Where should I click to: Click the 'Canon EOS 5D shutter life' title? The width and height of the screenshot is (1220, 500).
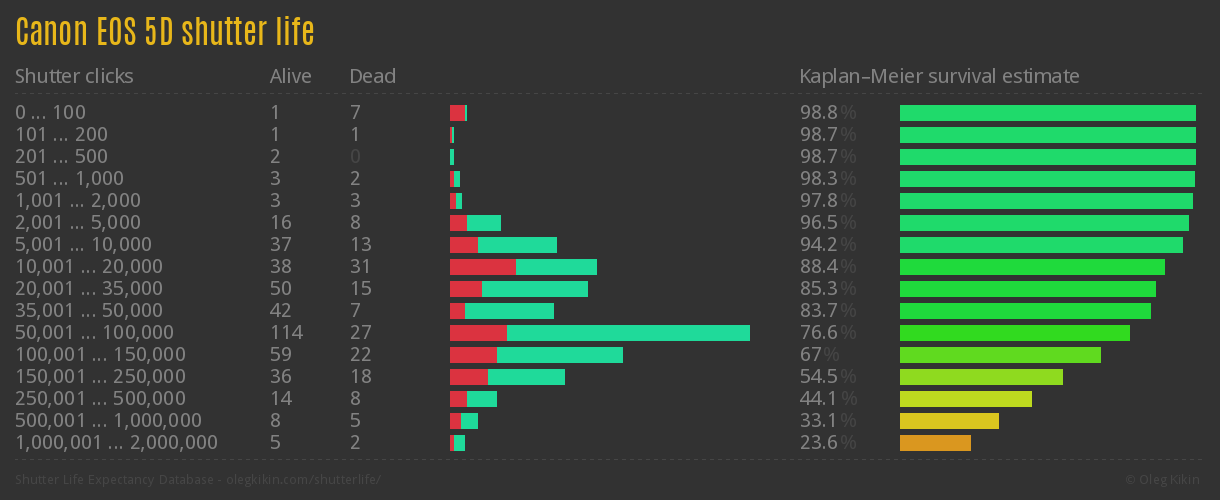[x=165, y=33]
